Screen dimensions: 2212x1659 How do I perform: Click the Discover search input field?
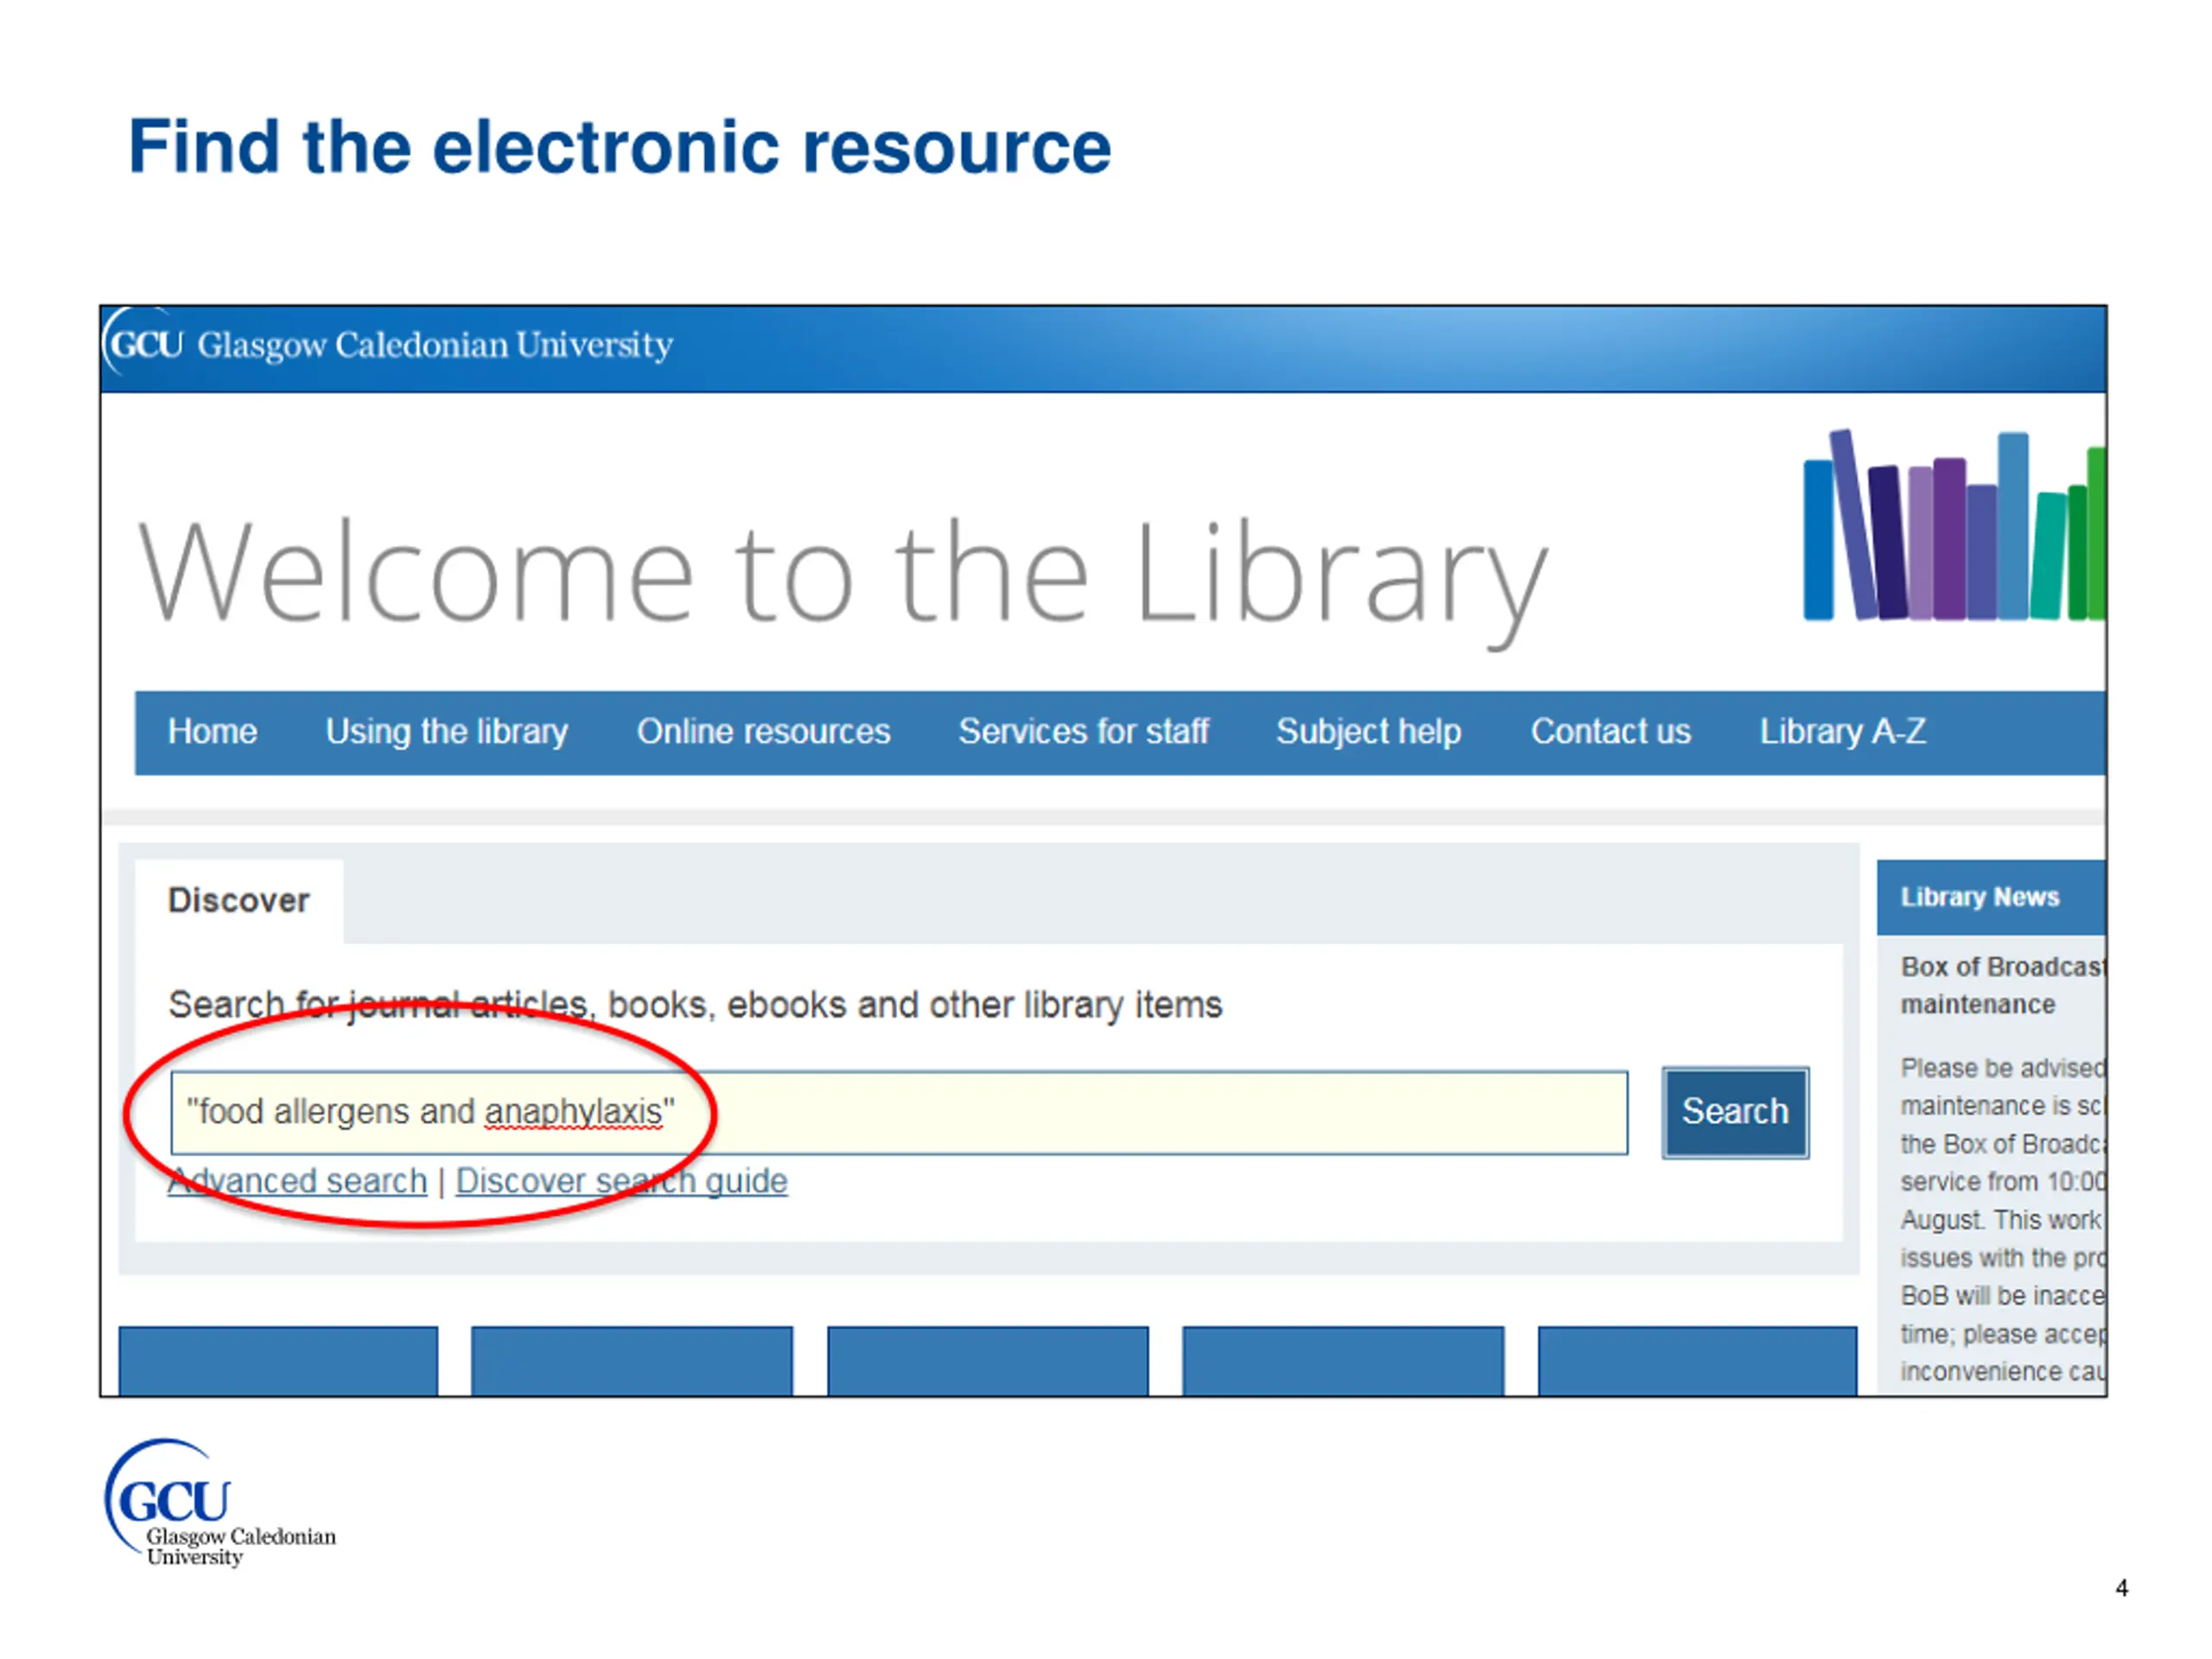click(x=899, y=1112)
